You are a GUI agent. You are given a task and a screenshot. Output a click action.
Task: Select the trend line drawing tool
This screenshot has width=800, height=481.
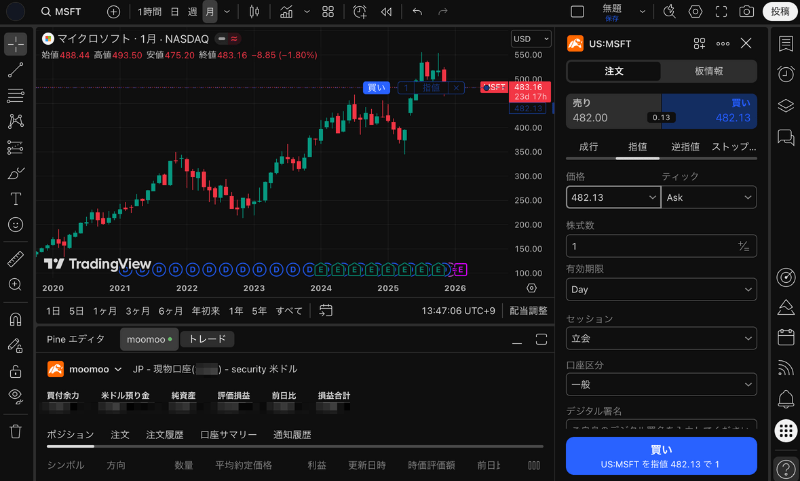coord(16,70)
